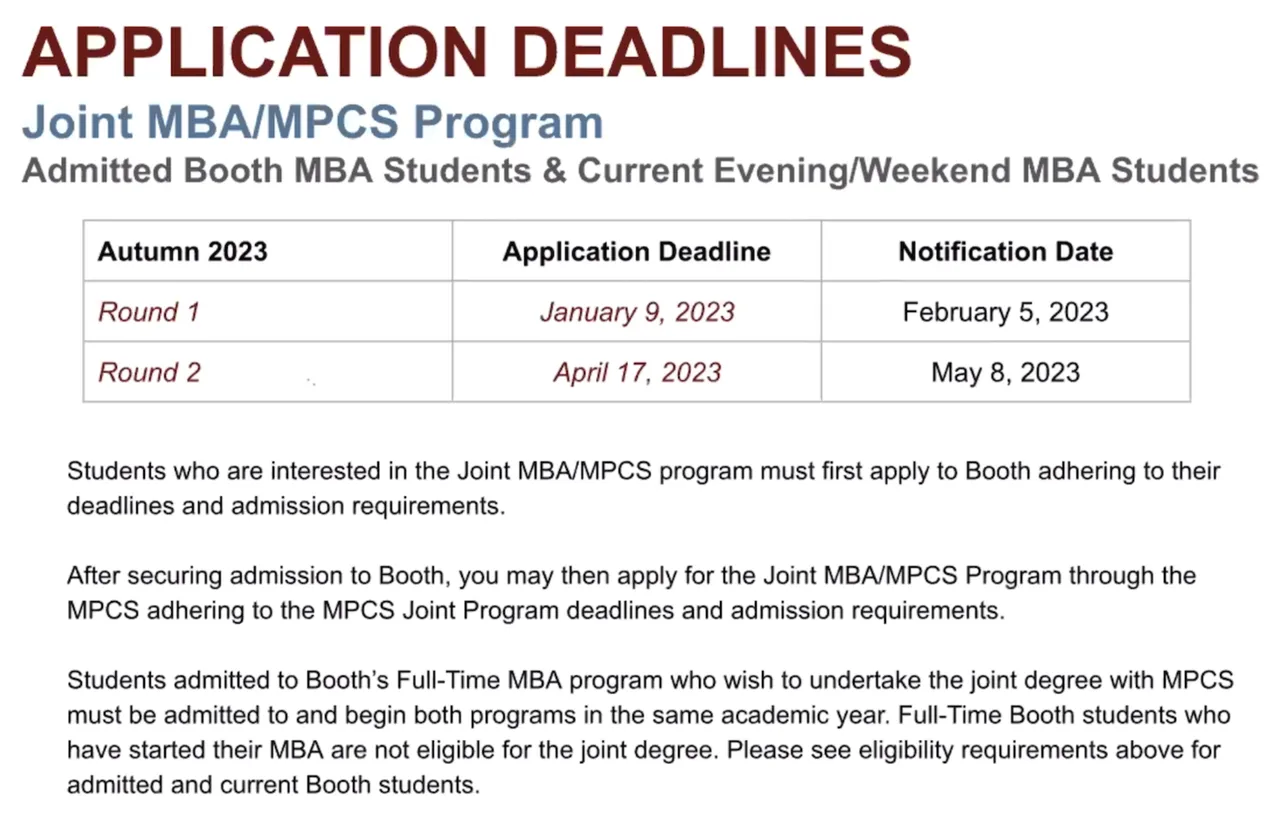This screenshot has height=813, width=1280.
Task: Click the Joint MBA/MPCS Program subtitle
Action: click(x=312, y=122)
